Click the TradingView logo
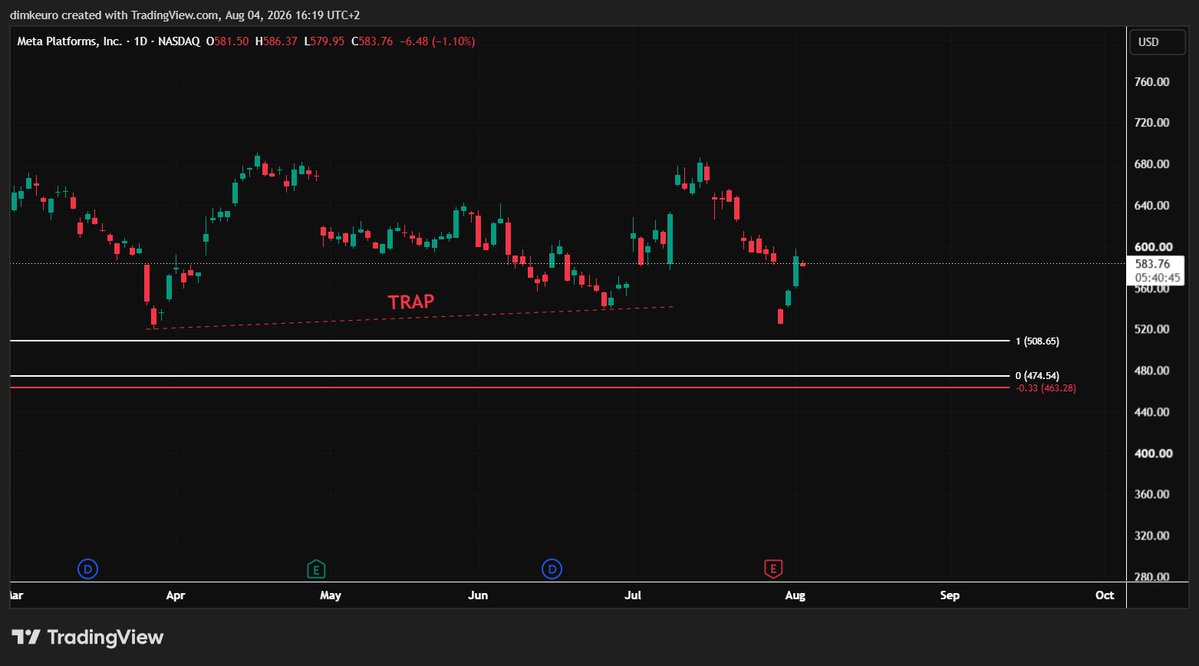1199x666 pixels. coord(87,637)
